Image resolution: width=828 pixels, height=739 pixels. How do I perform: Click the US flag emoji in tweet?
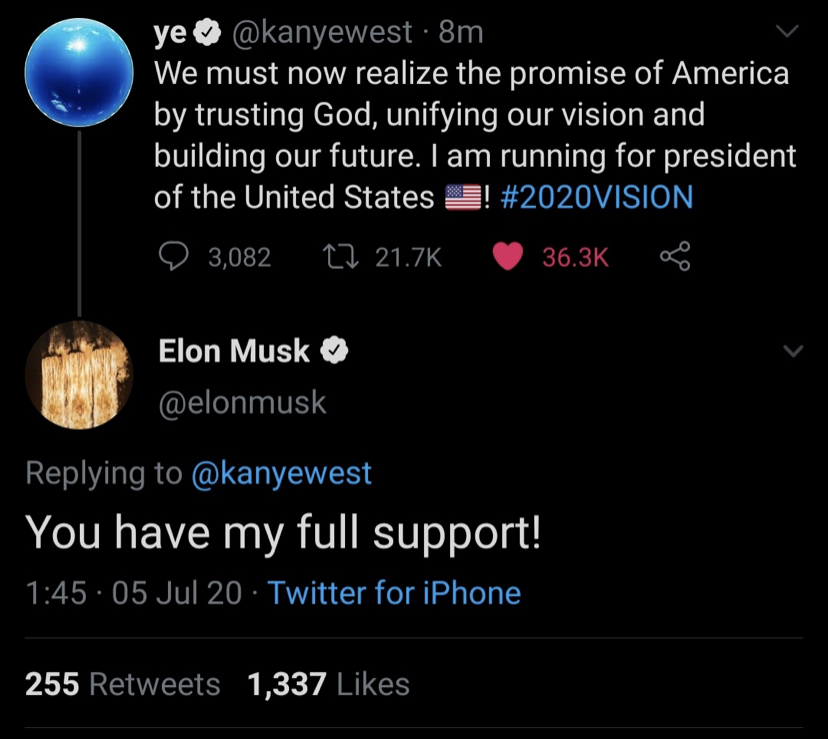point(462,197)
